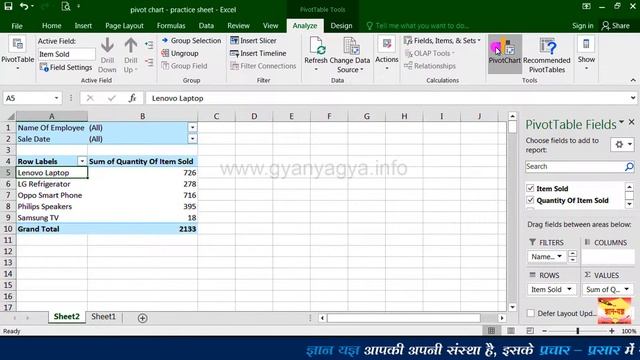This screenshot has height=360, width=640.
Task: Switch to Page Layout view in status bar
Action: coord(511,331)
